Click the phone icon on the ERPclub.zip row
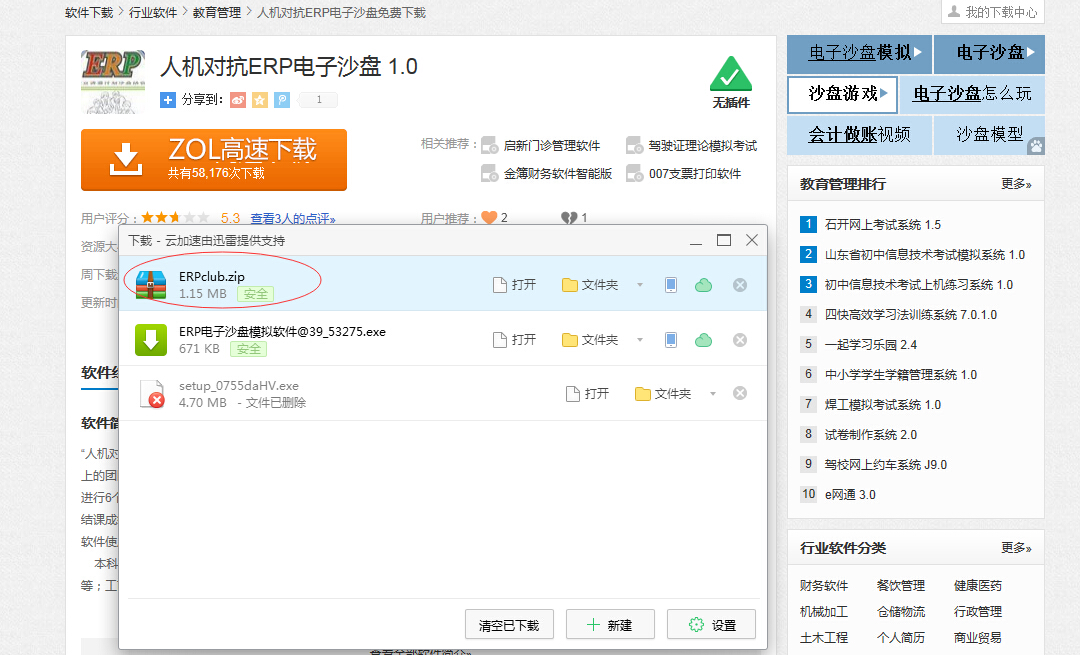The height and width of the screenshot is (655, 1080). [x=671, y=285]
